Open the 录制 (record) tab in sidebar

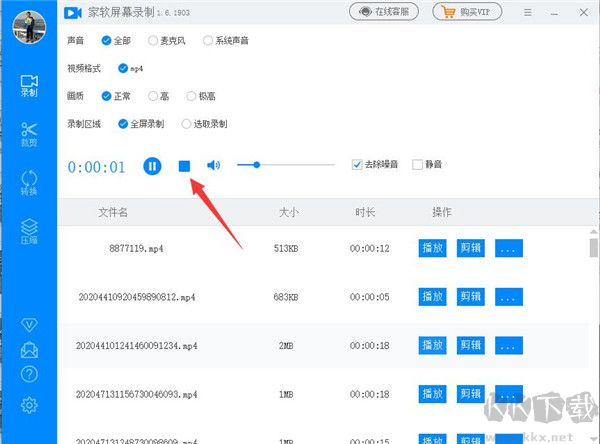click(x=29, y=86)
